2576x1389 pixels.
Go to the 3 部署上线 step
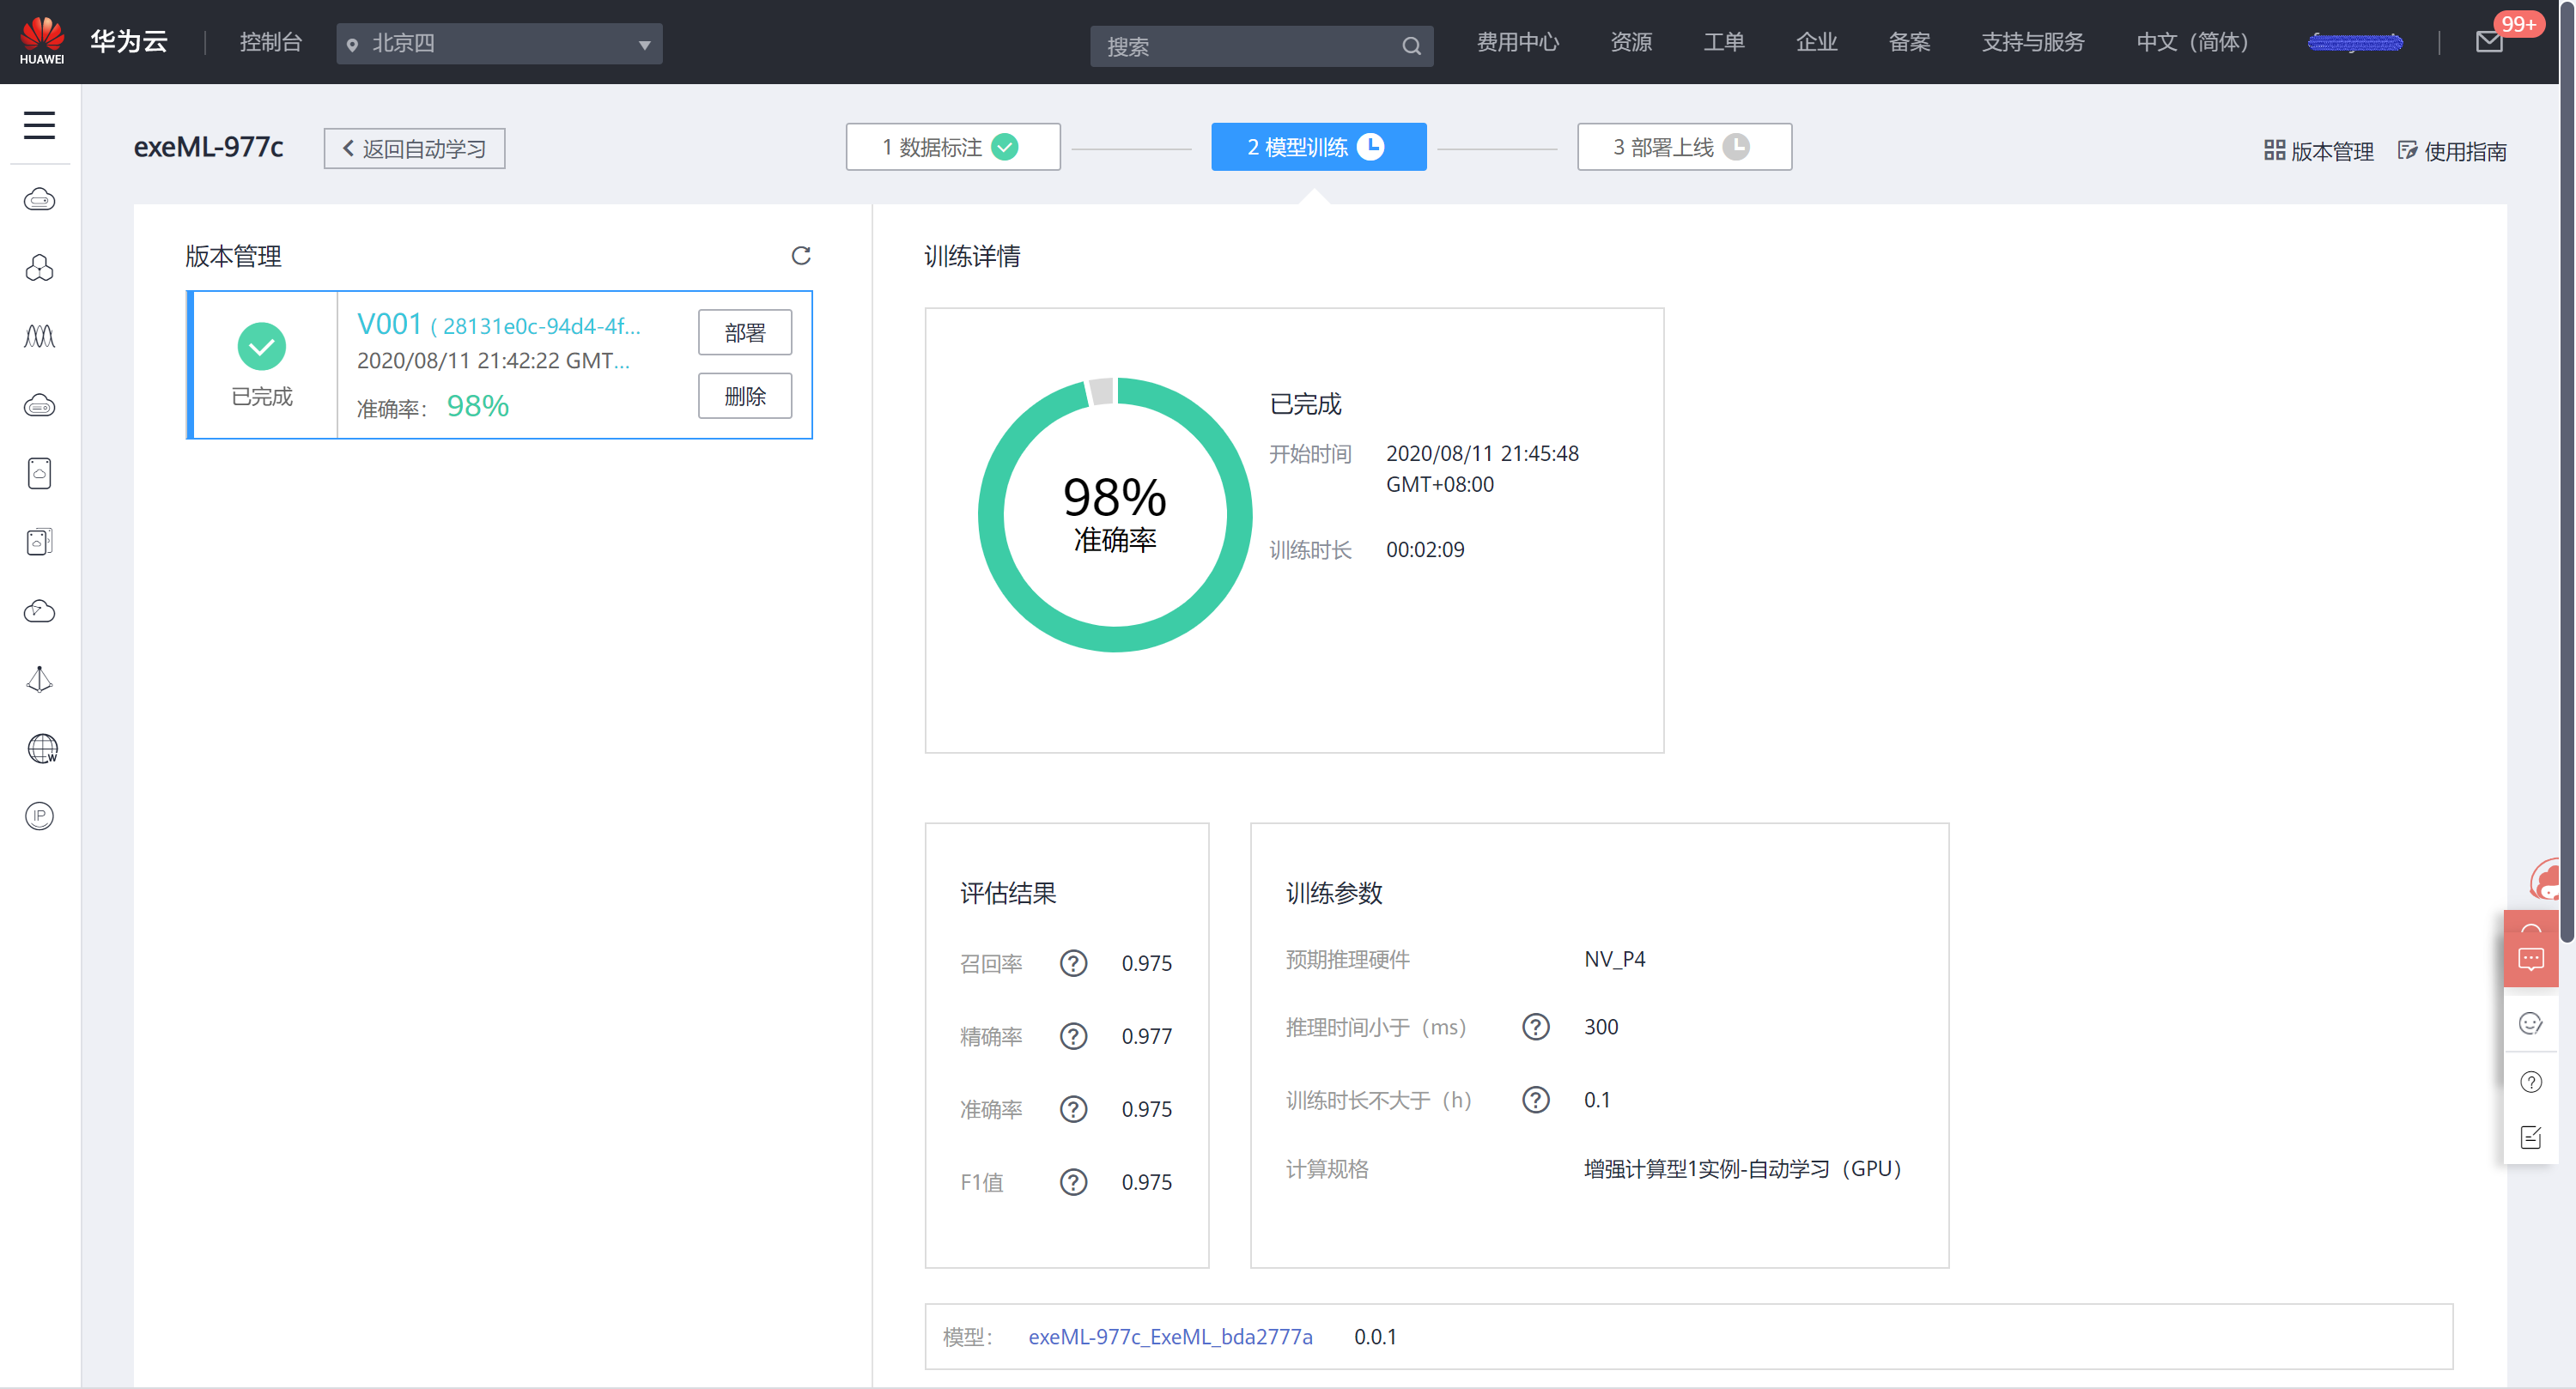[1683, 147]
